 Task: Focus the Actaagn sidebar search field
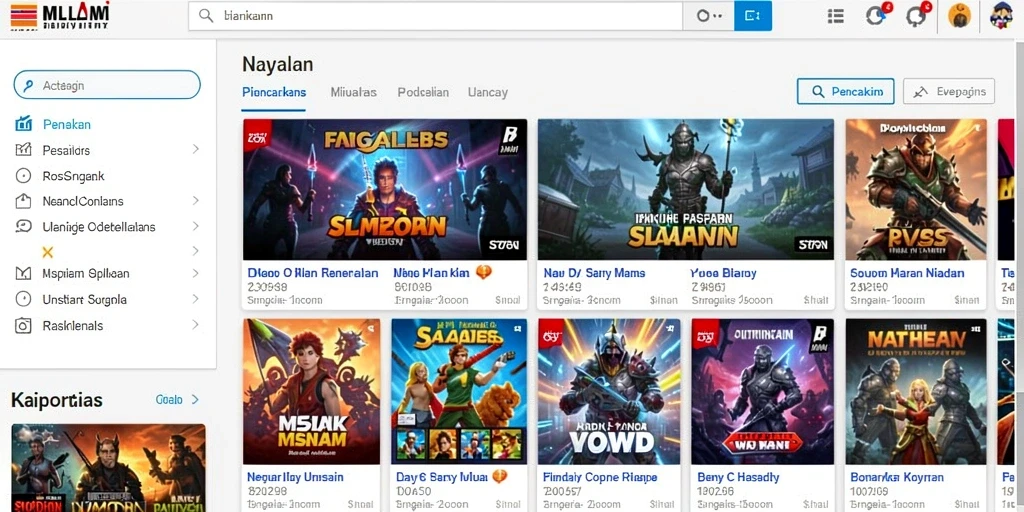coord(107,85)
